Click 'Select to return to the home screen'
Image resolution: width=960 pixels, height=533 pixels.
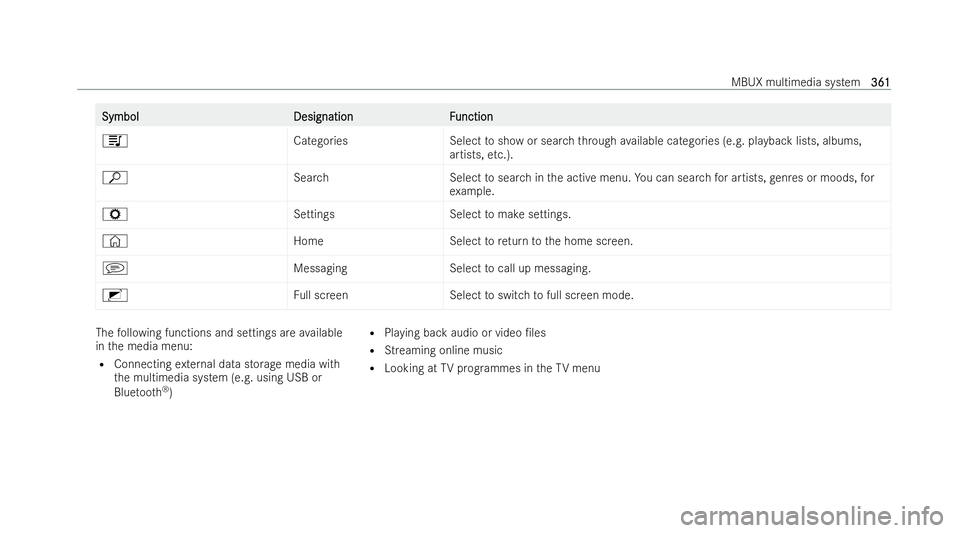click(x=541, y=241)
